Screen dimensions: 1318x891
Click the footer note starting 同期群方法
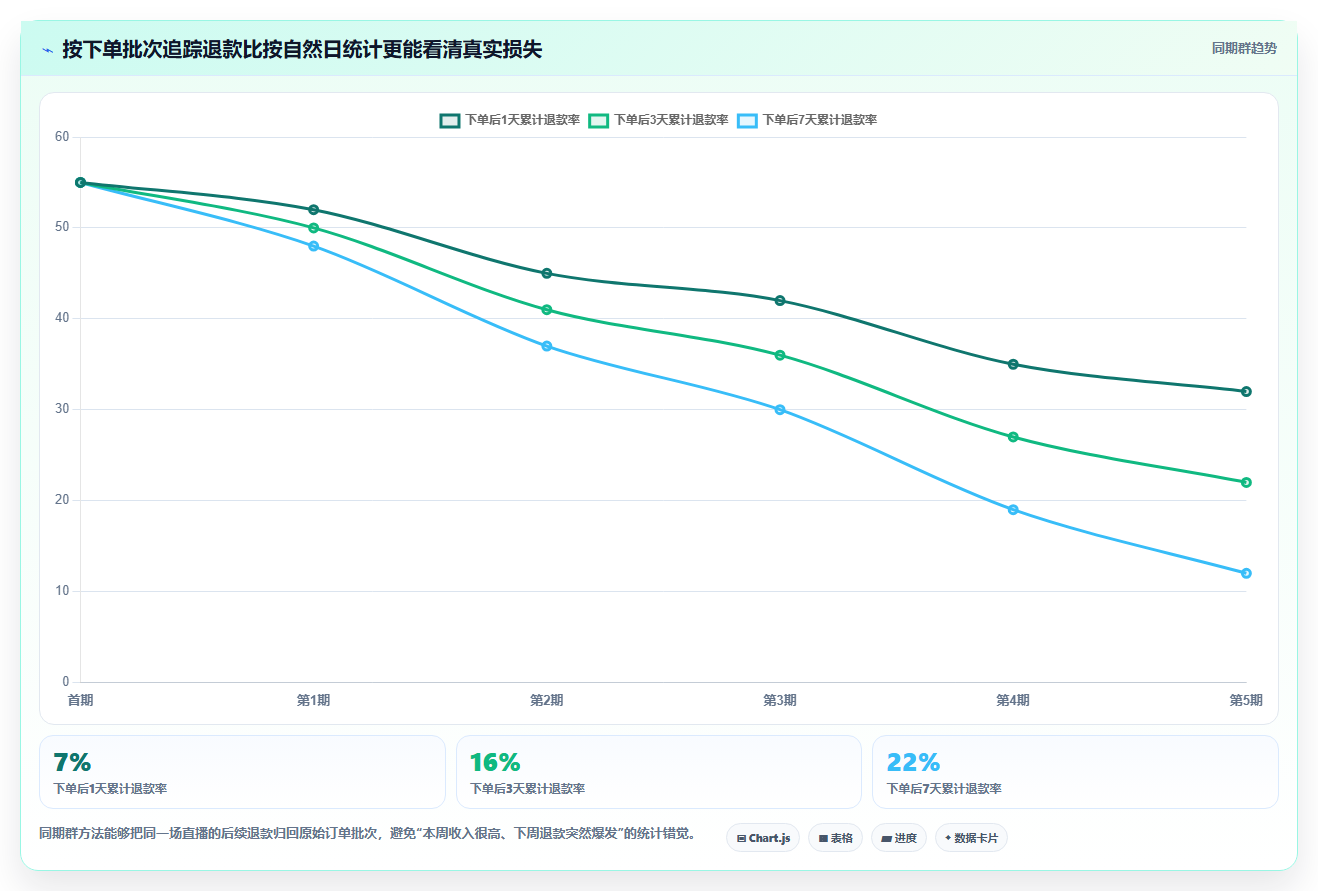pyautogui.click(x=368, y=833)
